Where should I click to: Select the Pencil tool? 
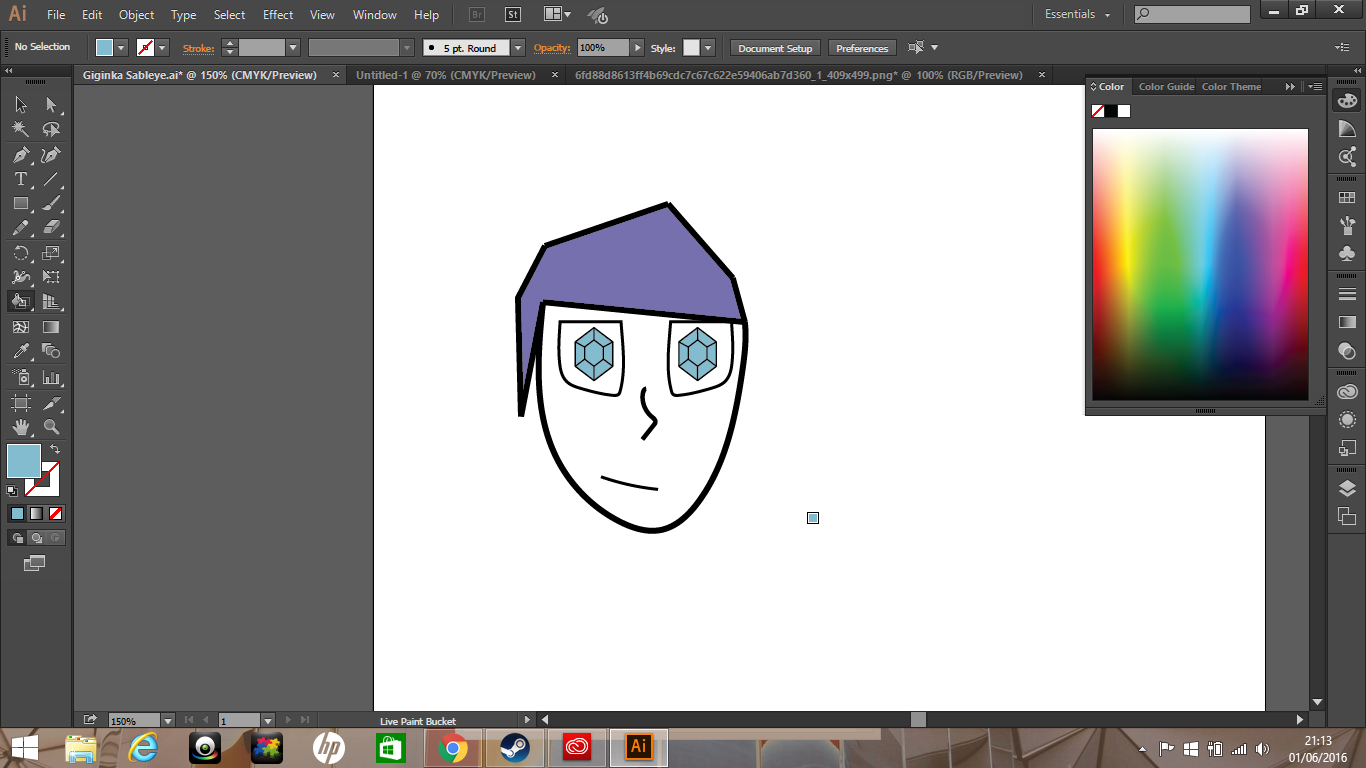click(21, 228)
